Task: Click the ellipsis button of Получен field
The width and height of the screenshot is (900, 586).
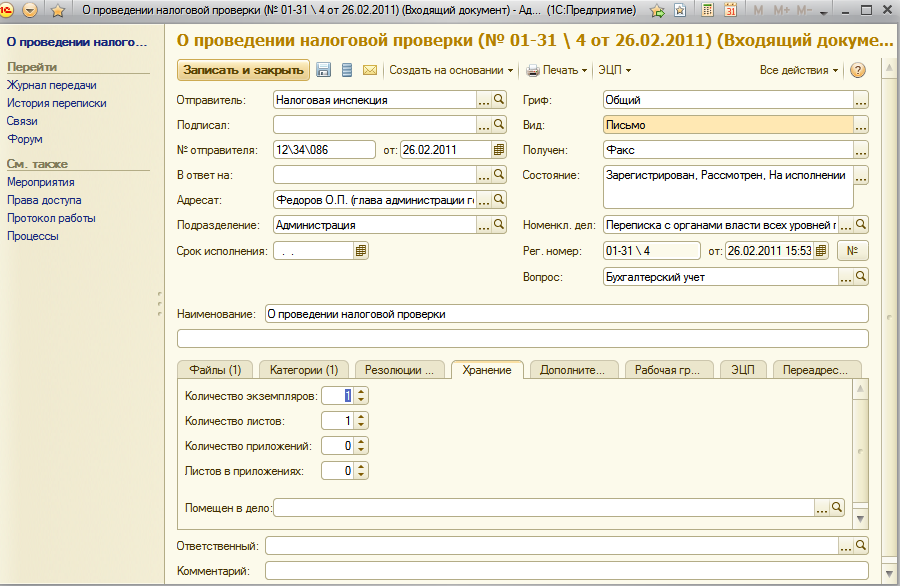Action: pyautogui.click(x=860, y=150)
